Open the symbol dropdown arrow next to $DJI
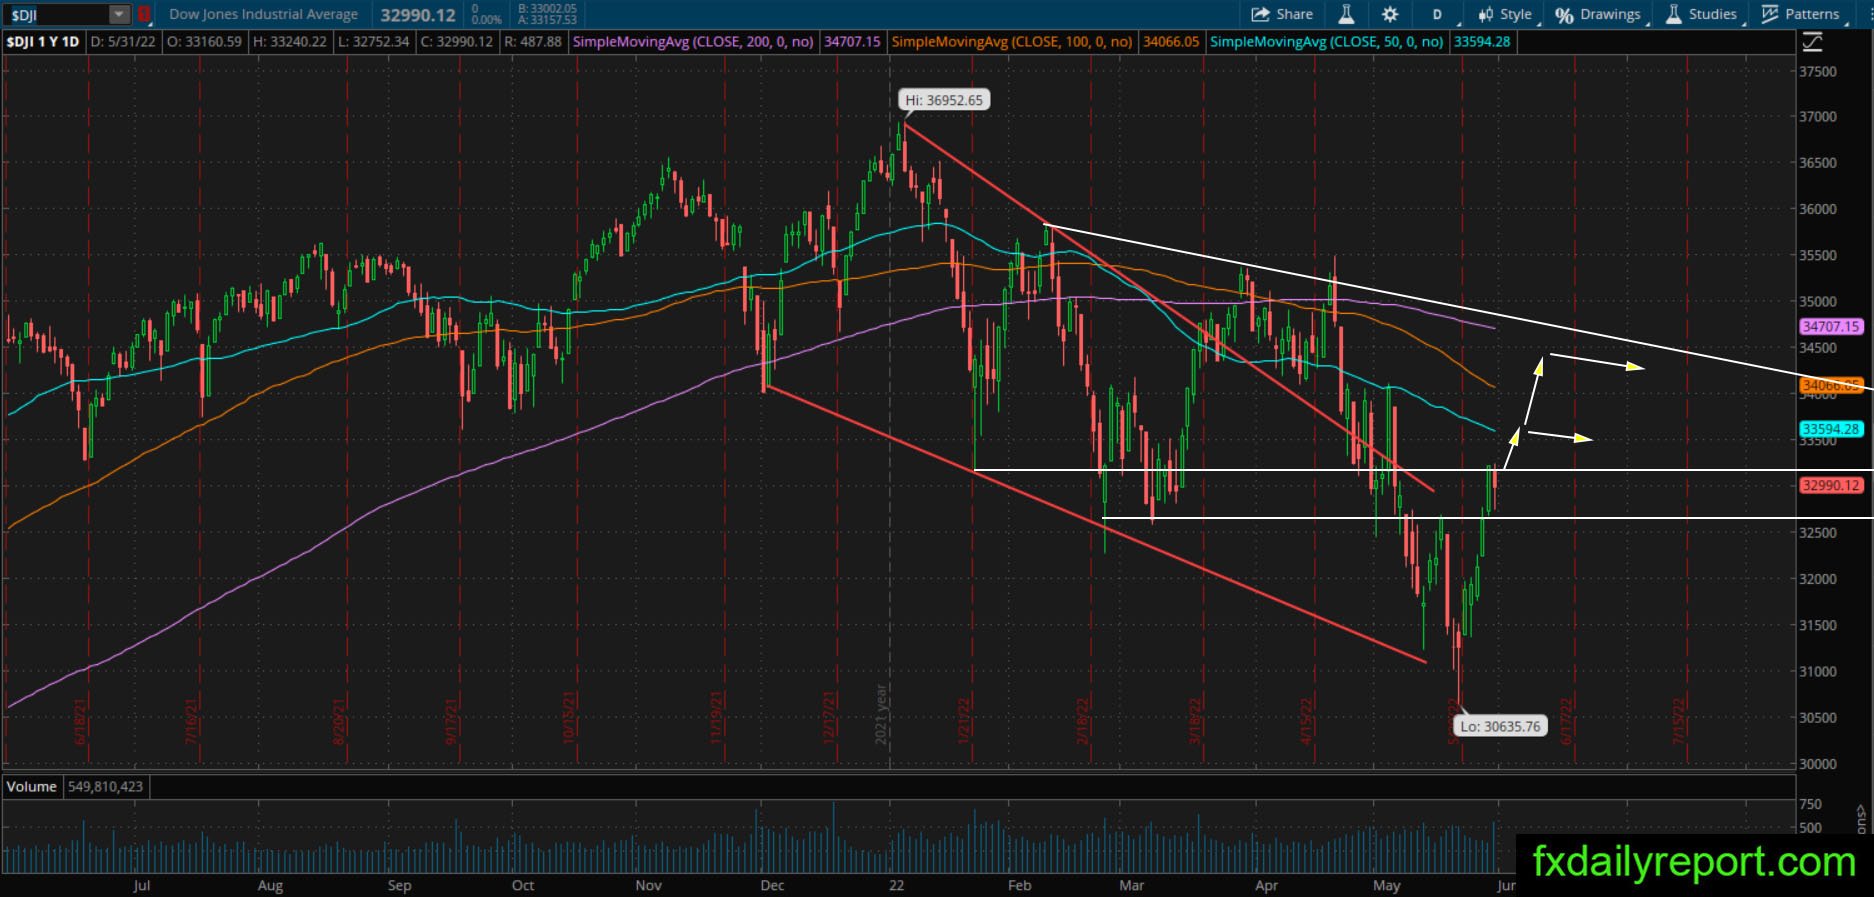 pyautogui.click(x=119, y=15)
